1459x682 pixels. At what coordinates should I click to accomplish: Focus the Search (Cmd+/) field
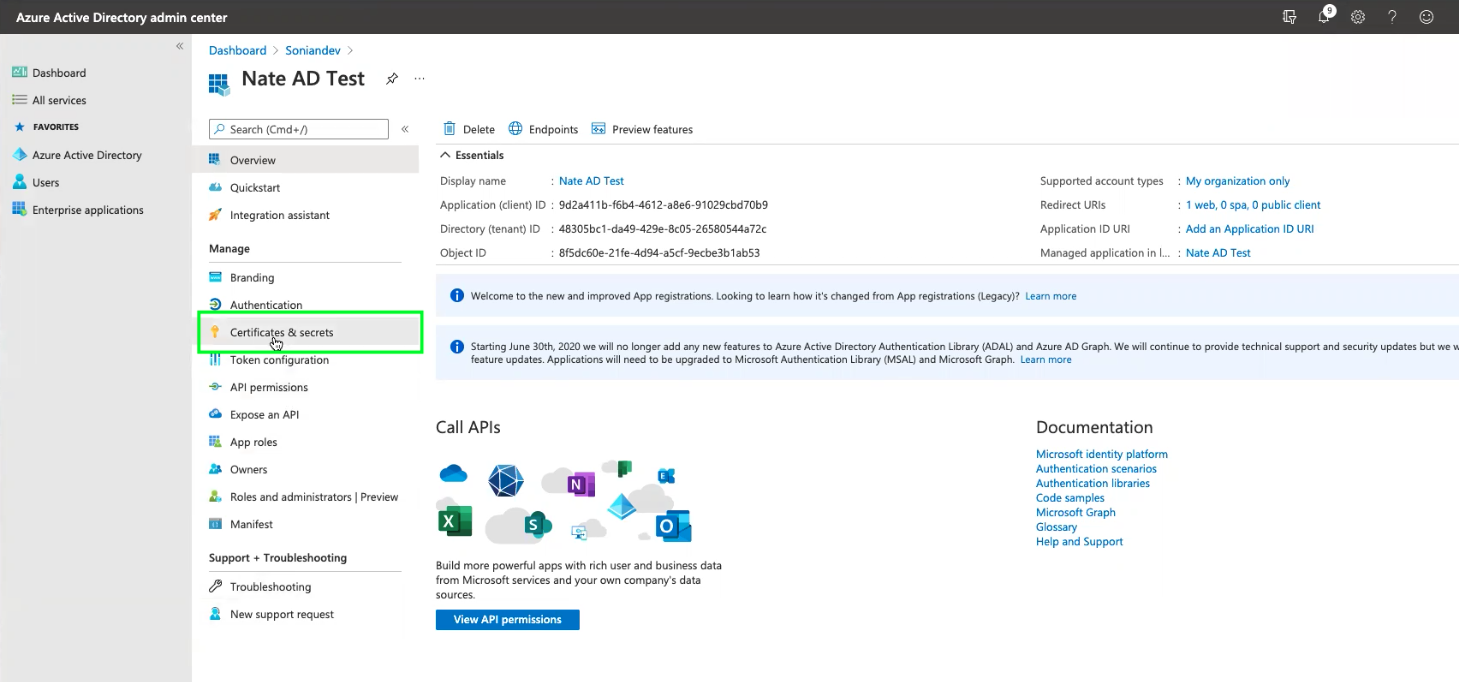(298, 129)
